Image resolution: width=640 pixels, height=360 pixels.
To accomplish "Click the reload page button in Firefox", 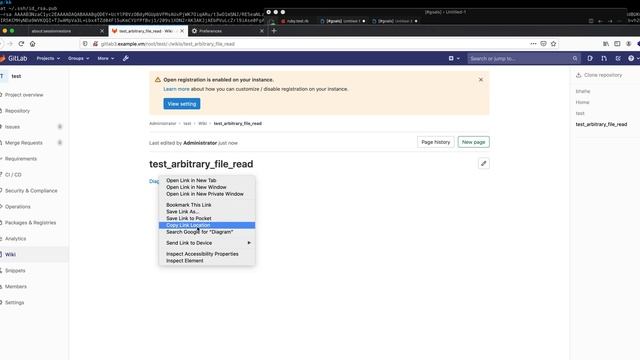I will click(21, 44).
